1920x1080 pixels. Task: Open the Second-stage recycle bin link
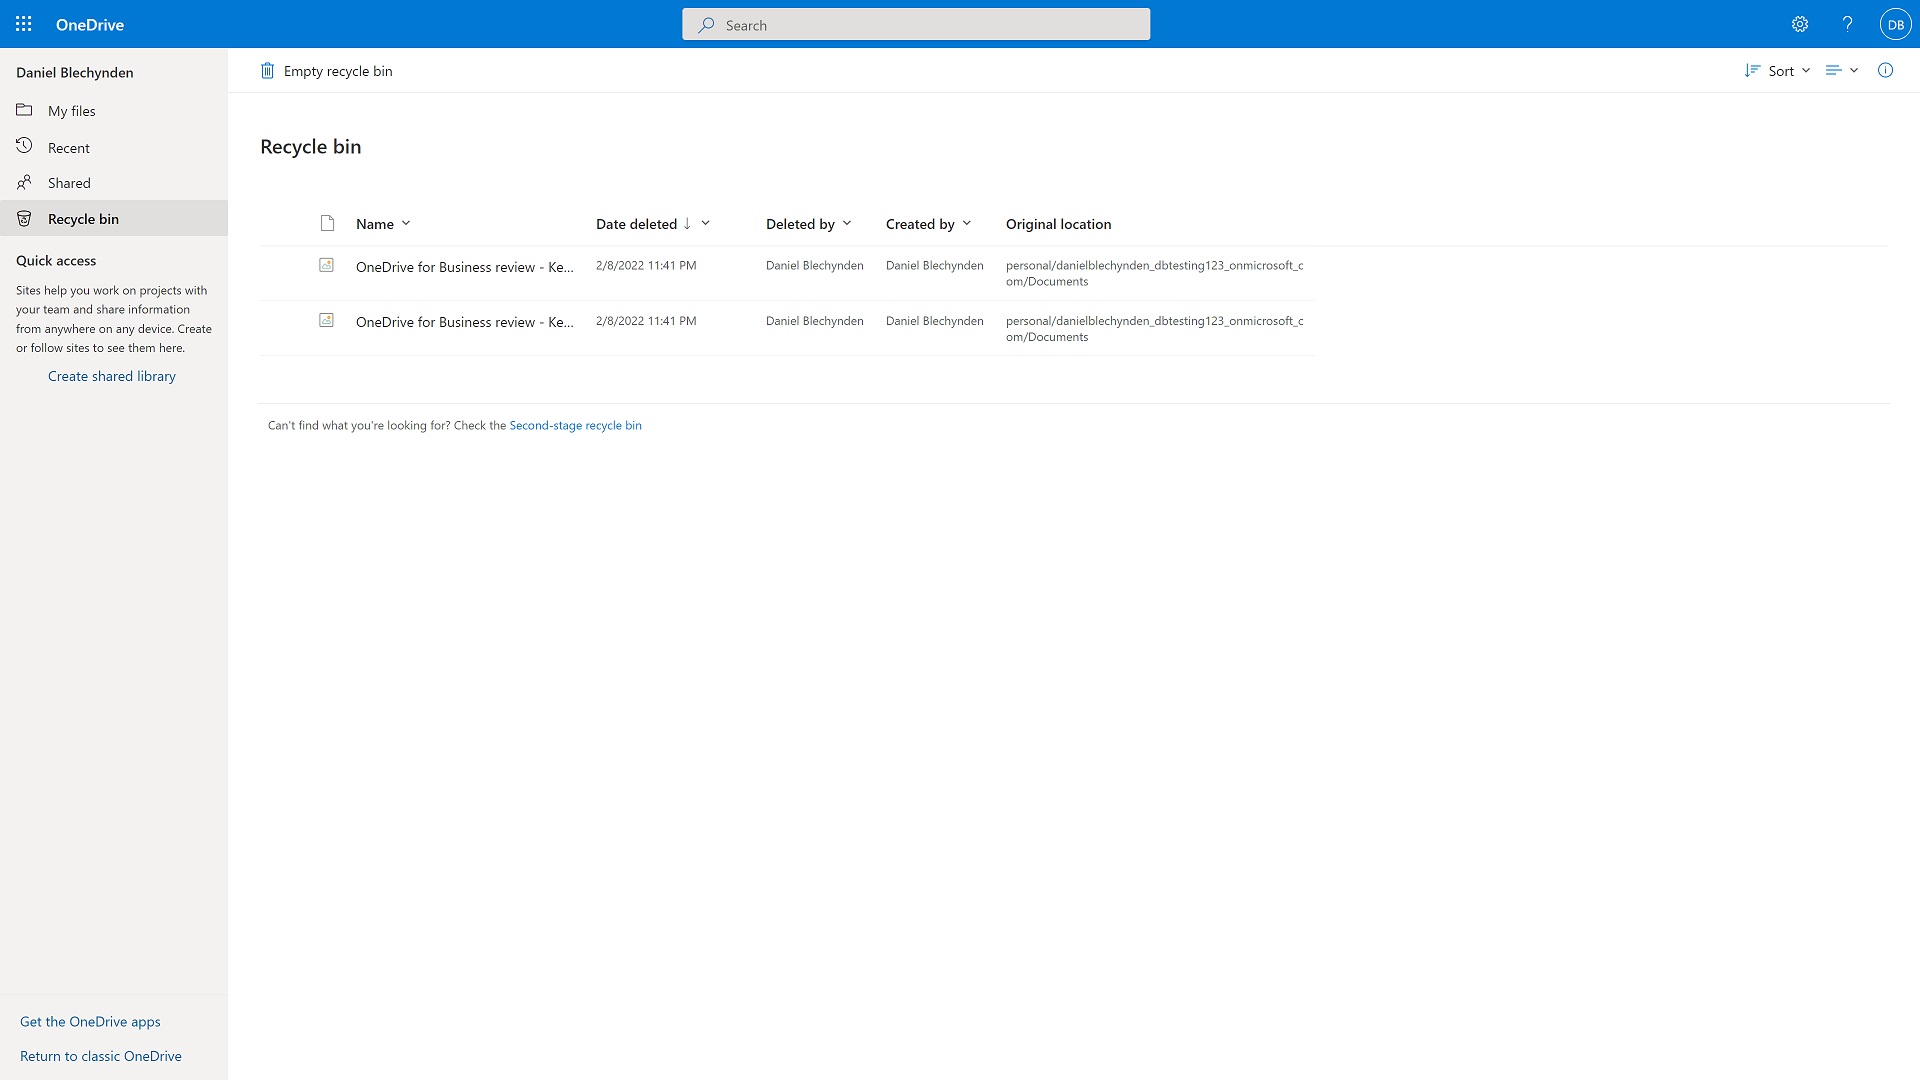575,425
